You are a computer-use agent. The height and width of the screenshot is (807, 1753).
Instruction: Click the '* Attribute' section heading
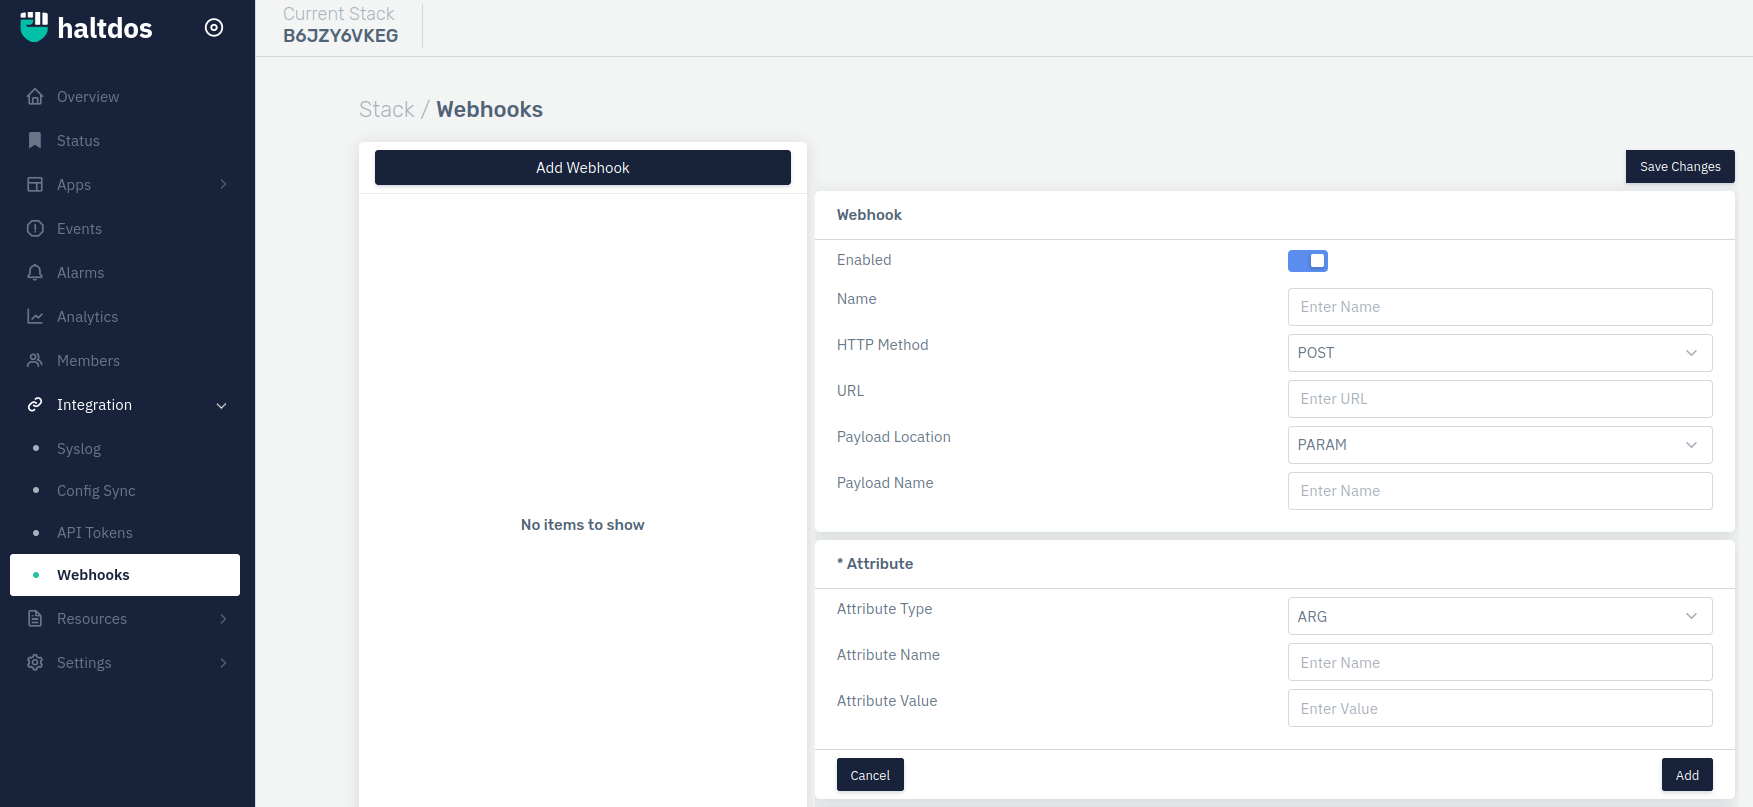pos(875,564)
